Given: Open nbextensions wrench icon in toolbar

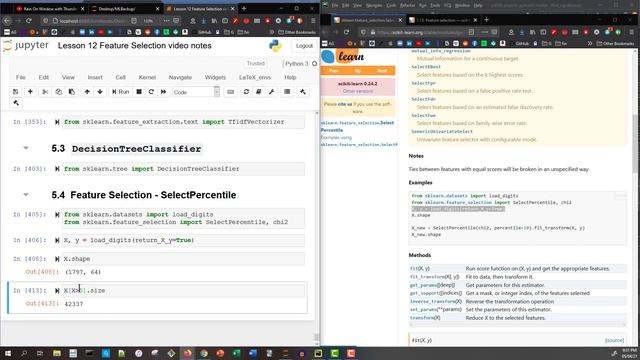Looking at the screenshot, I should 271,92.
